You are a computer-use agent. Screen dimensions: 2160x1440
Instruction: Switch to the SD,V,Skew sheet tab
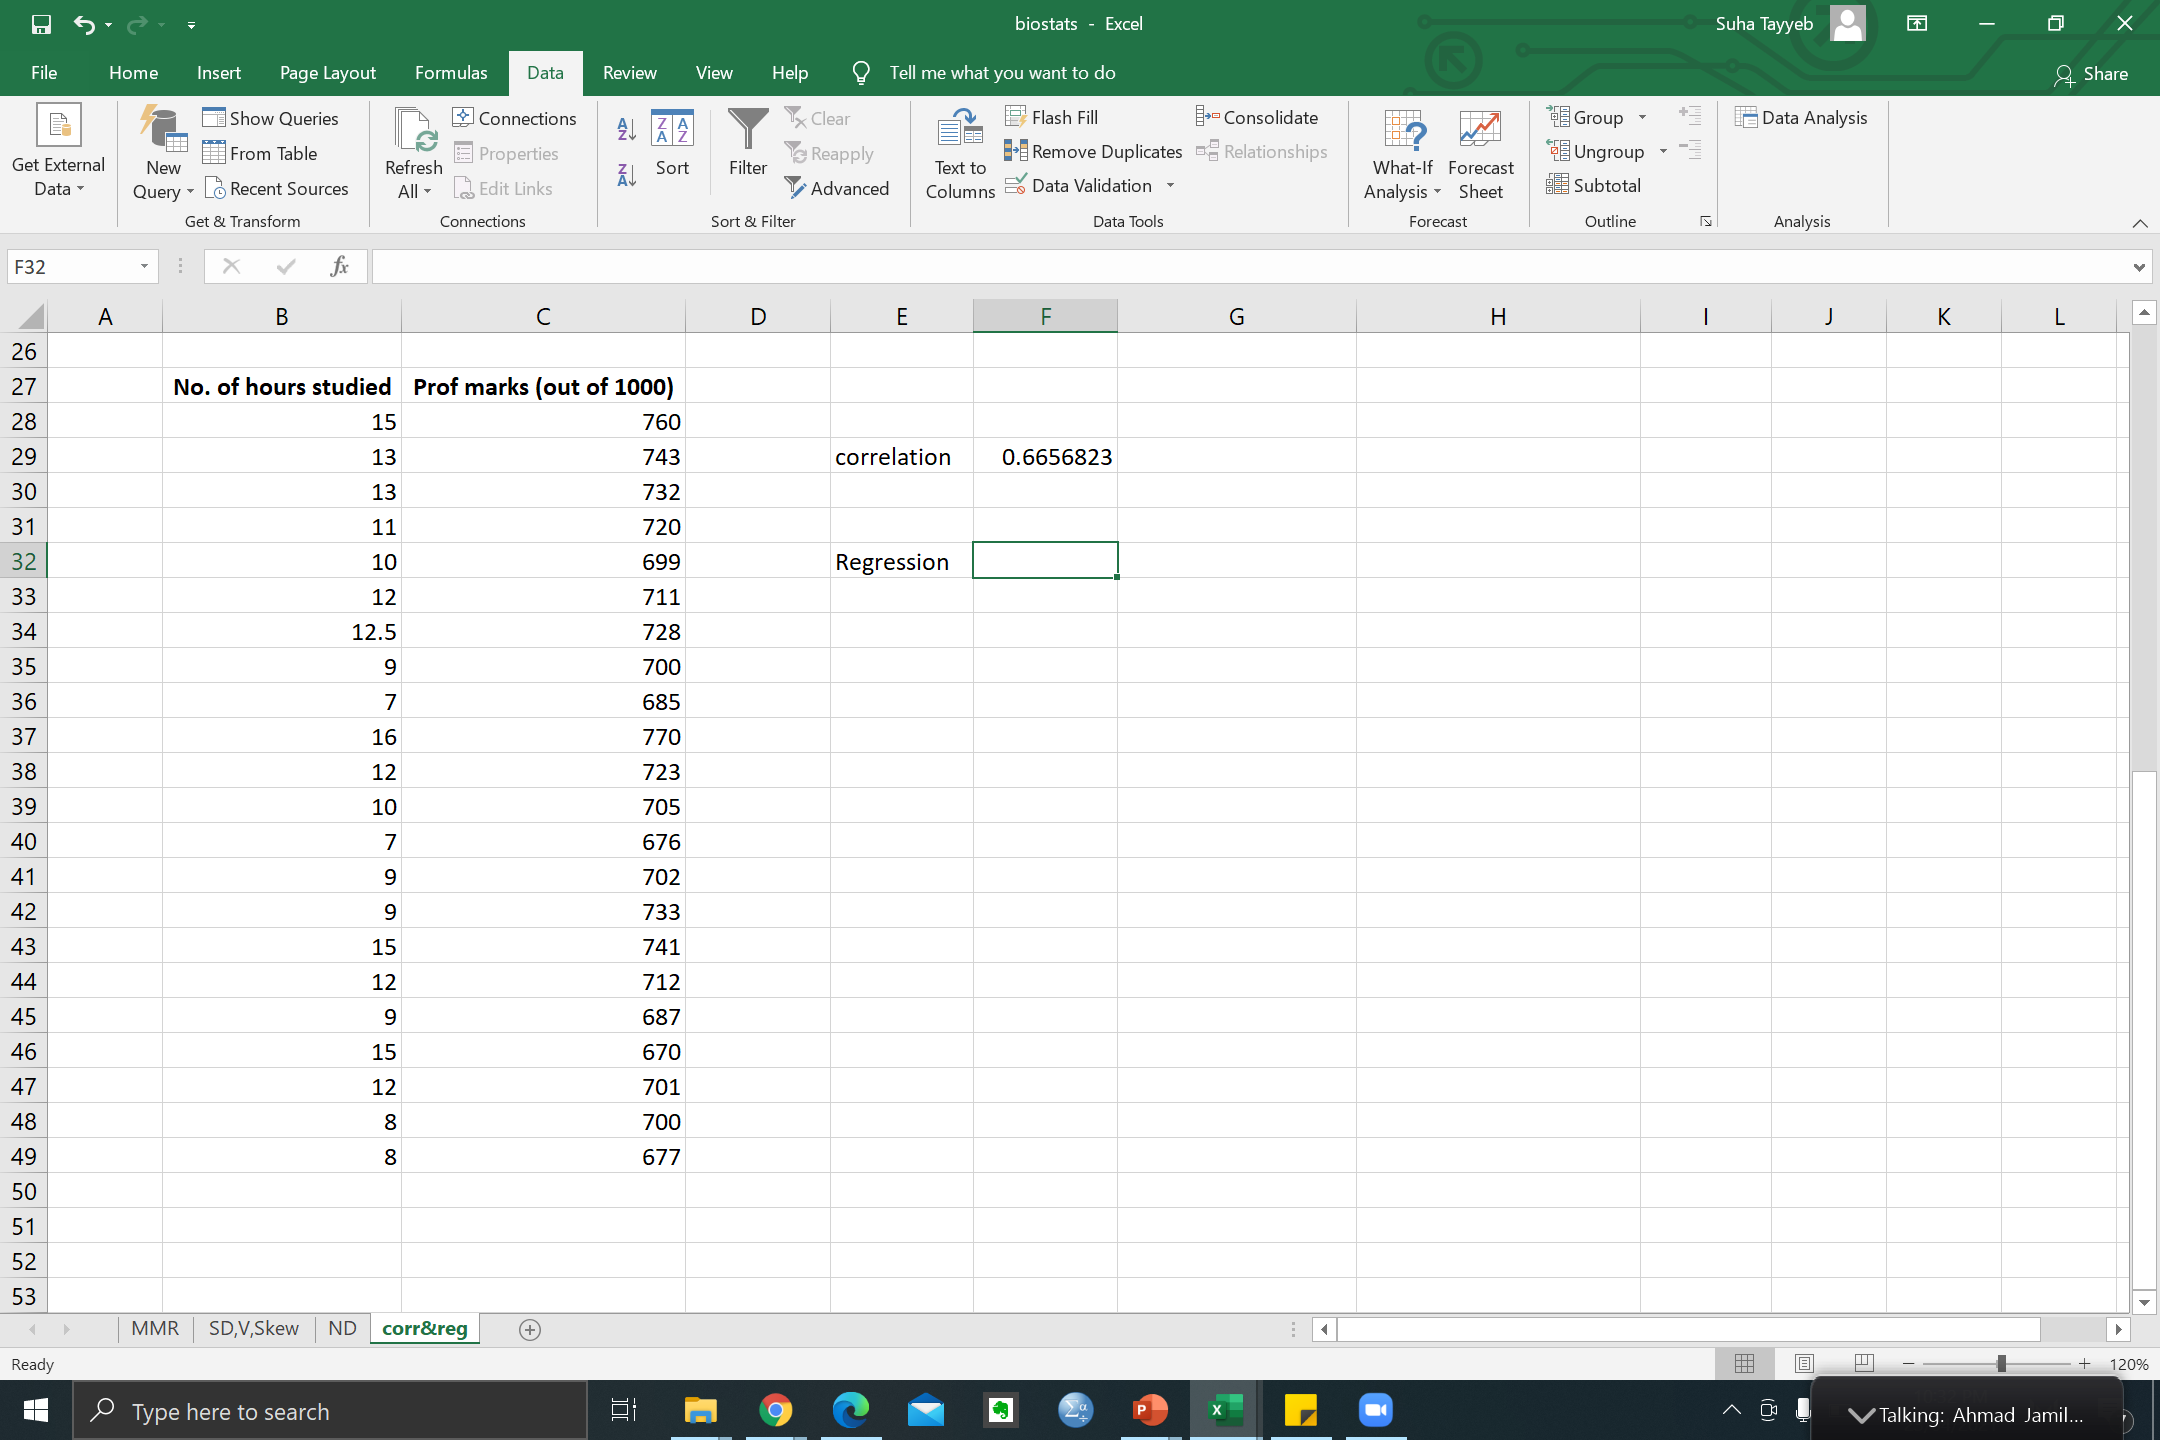coord(253,1328)
